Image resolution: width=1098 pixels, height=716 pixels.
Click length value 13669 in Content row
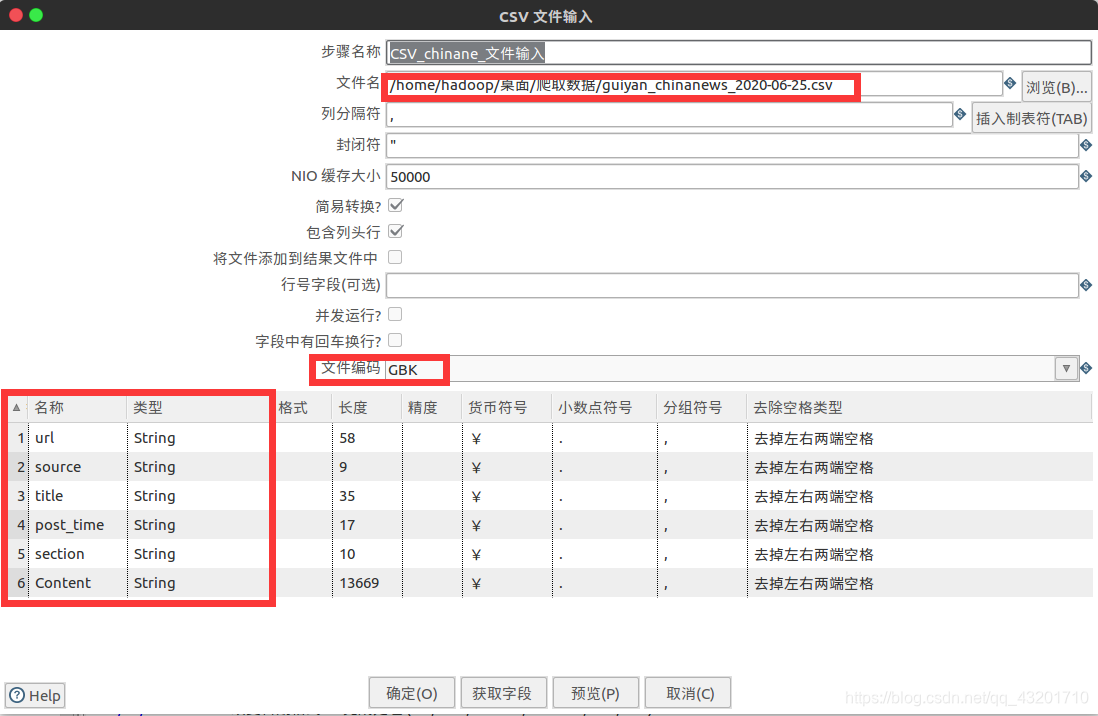367,583
